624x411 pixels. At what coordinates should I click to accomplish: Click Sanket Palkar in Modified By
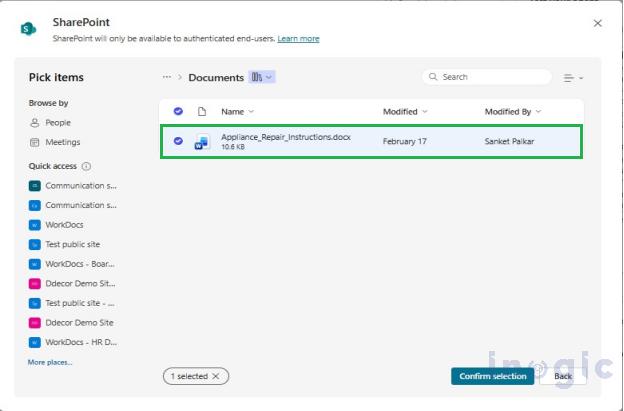click(x=509, y=141)
